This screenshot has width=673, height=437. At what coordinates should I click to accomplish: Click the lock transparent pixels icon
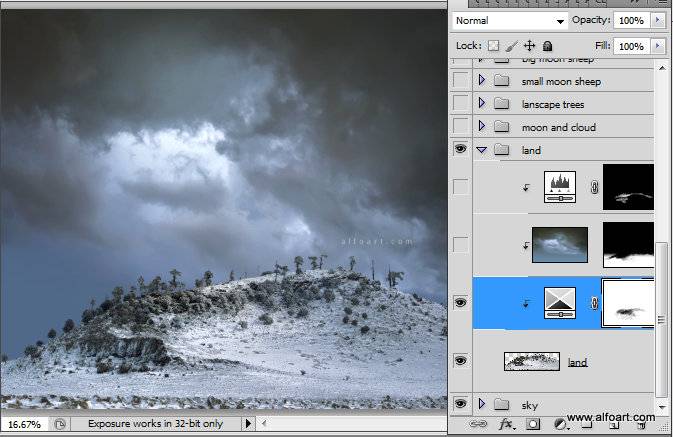pos(493,46)
